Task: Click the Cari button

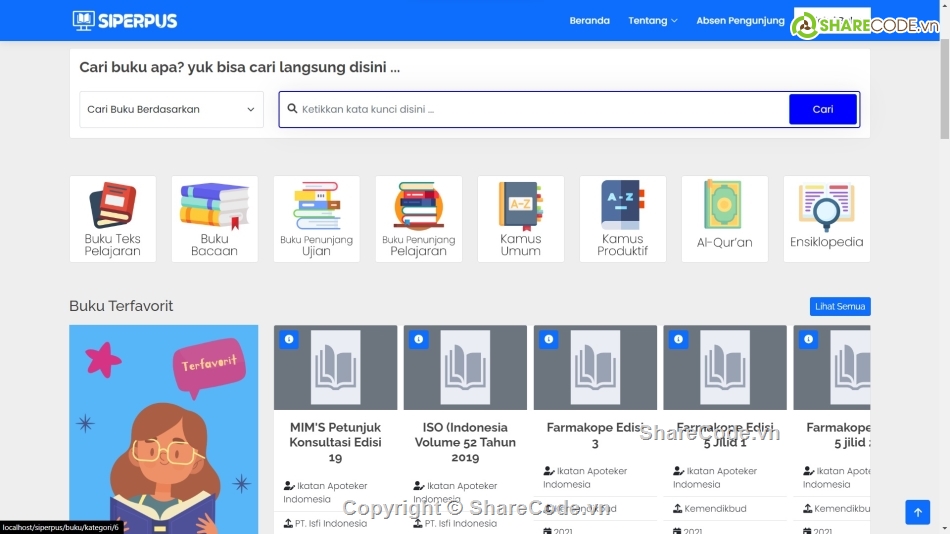Action: (x=823, y=109)
